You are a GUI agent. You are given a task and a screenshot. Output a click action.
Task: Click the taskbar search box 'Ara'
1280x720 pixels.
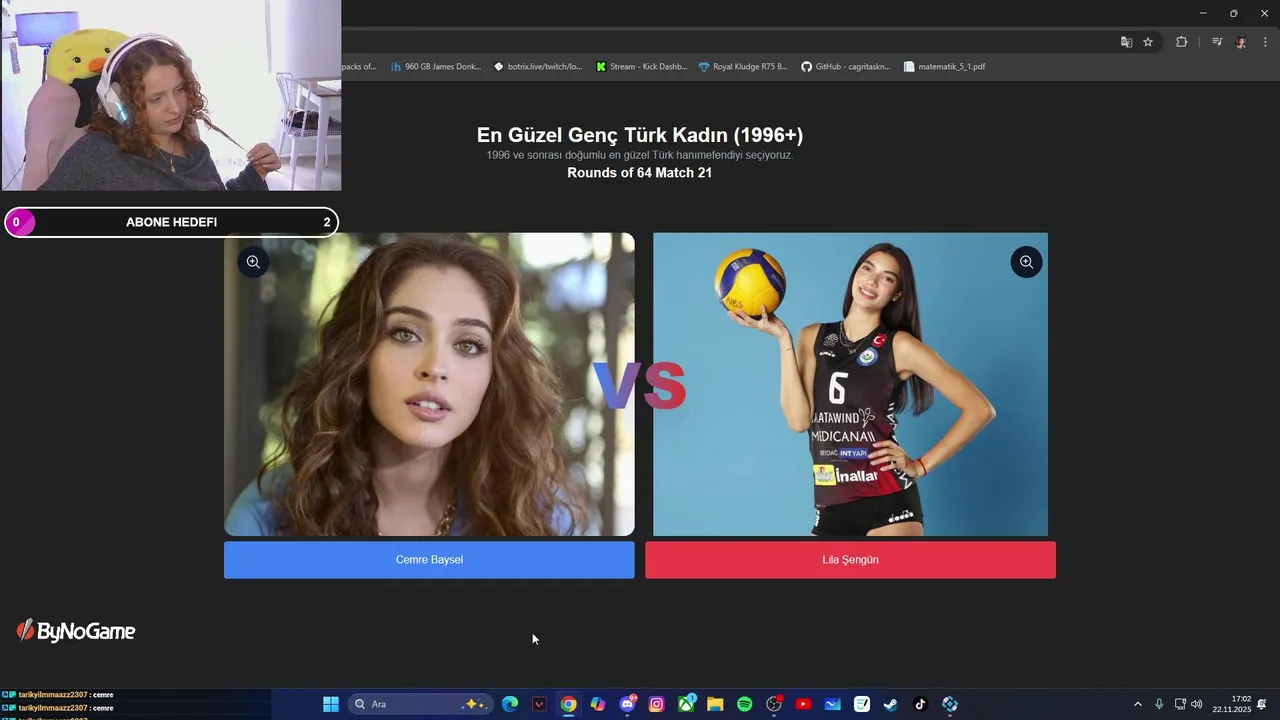click(x=420, y=704)
